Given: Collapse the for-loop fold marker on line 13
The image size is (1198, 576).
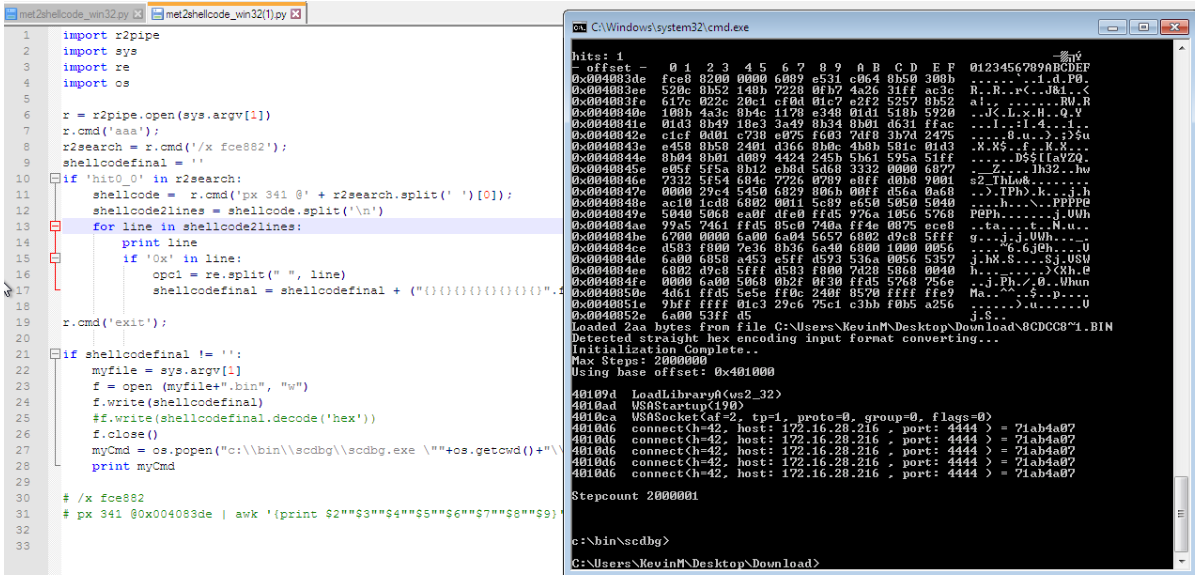Looking at the screenshot, I should 53,227.
